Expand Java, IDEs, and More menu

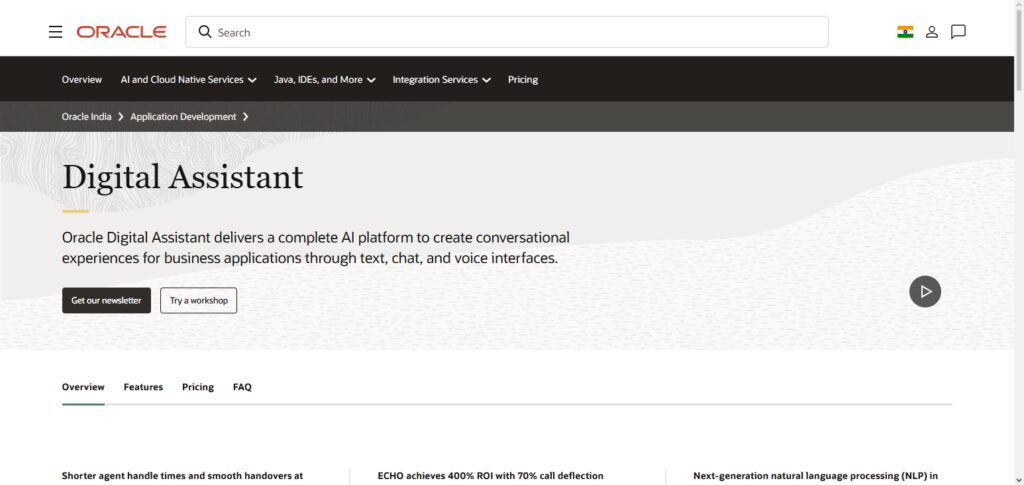click(x=325, y=80)
